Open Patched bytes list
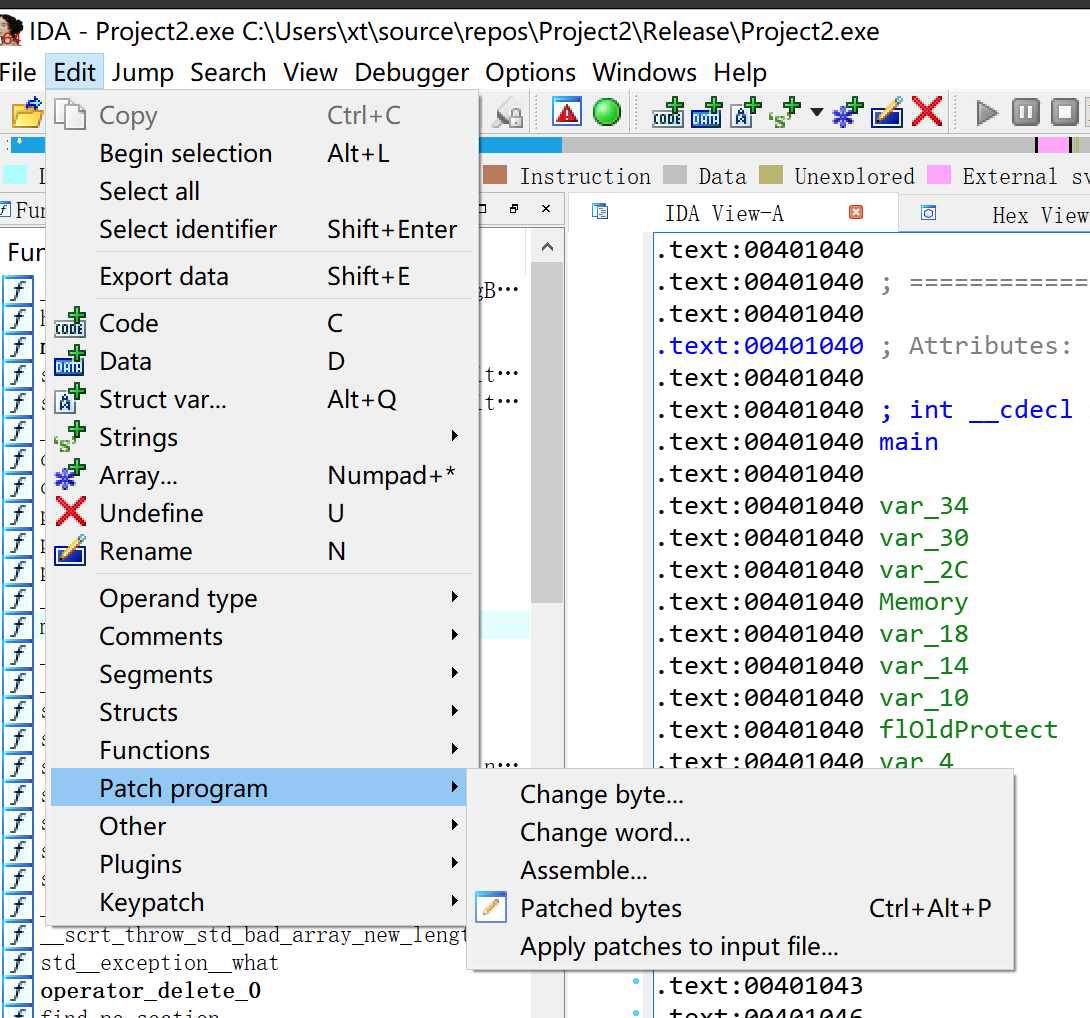 coord(740,907)
